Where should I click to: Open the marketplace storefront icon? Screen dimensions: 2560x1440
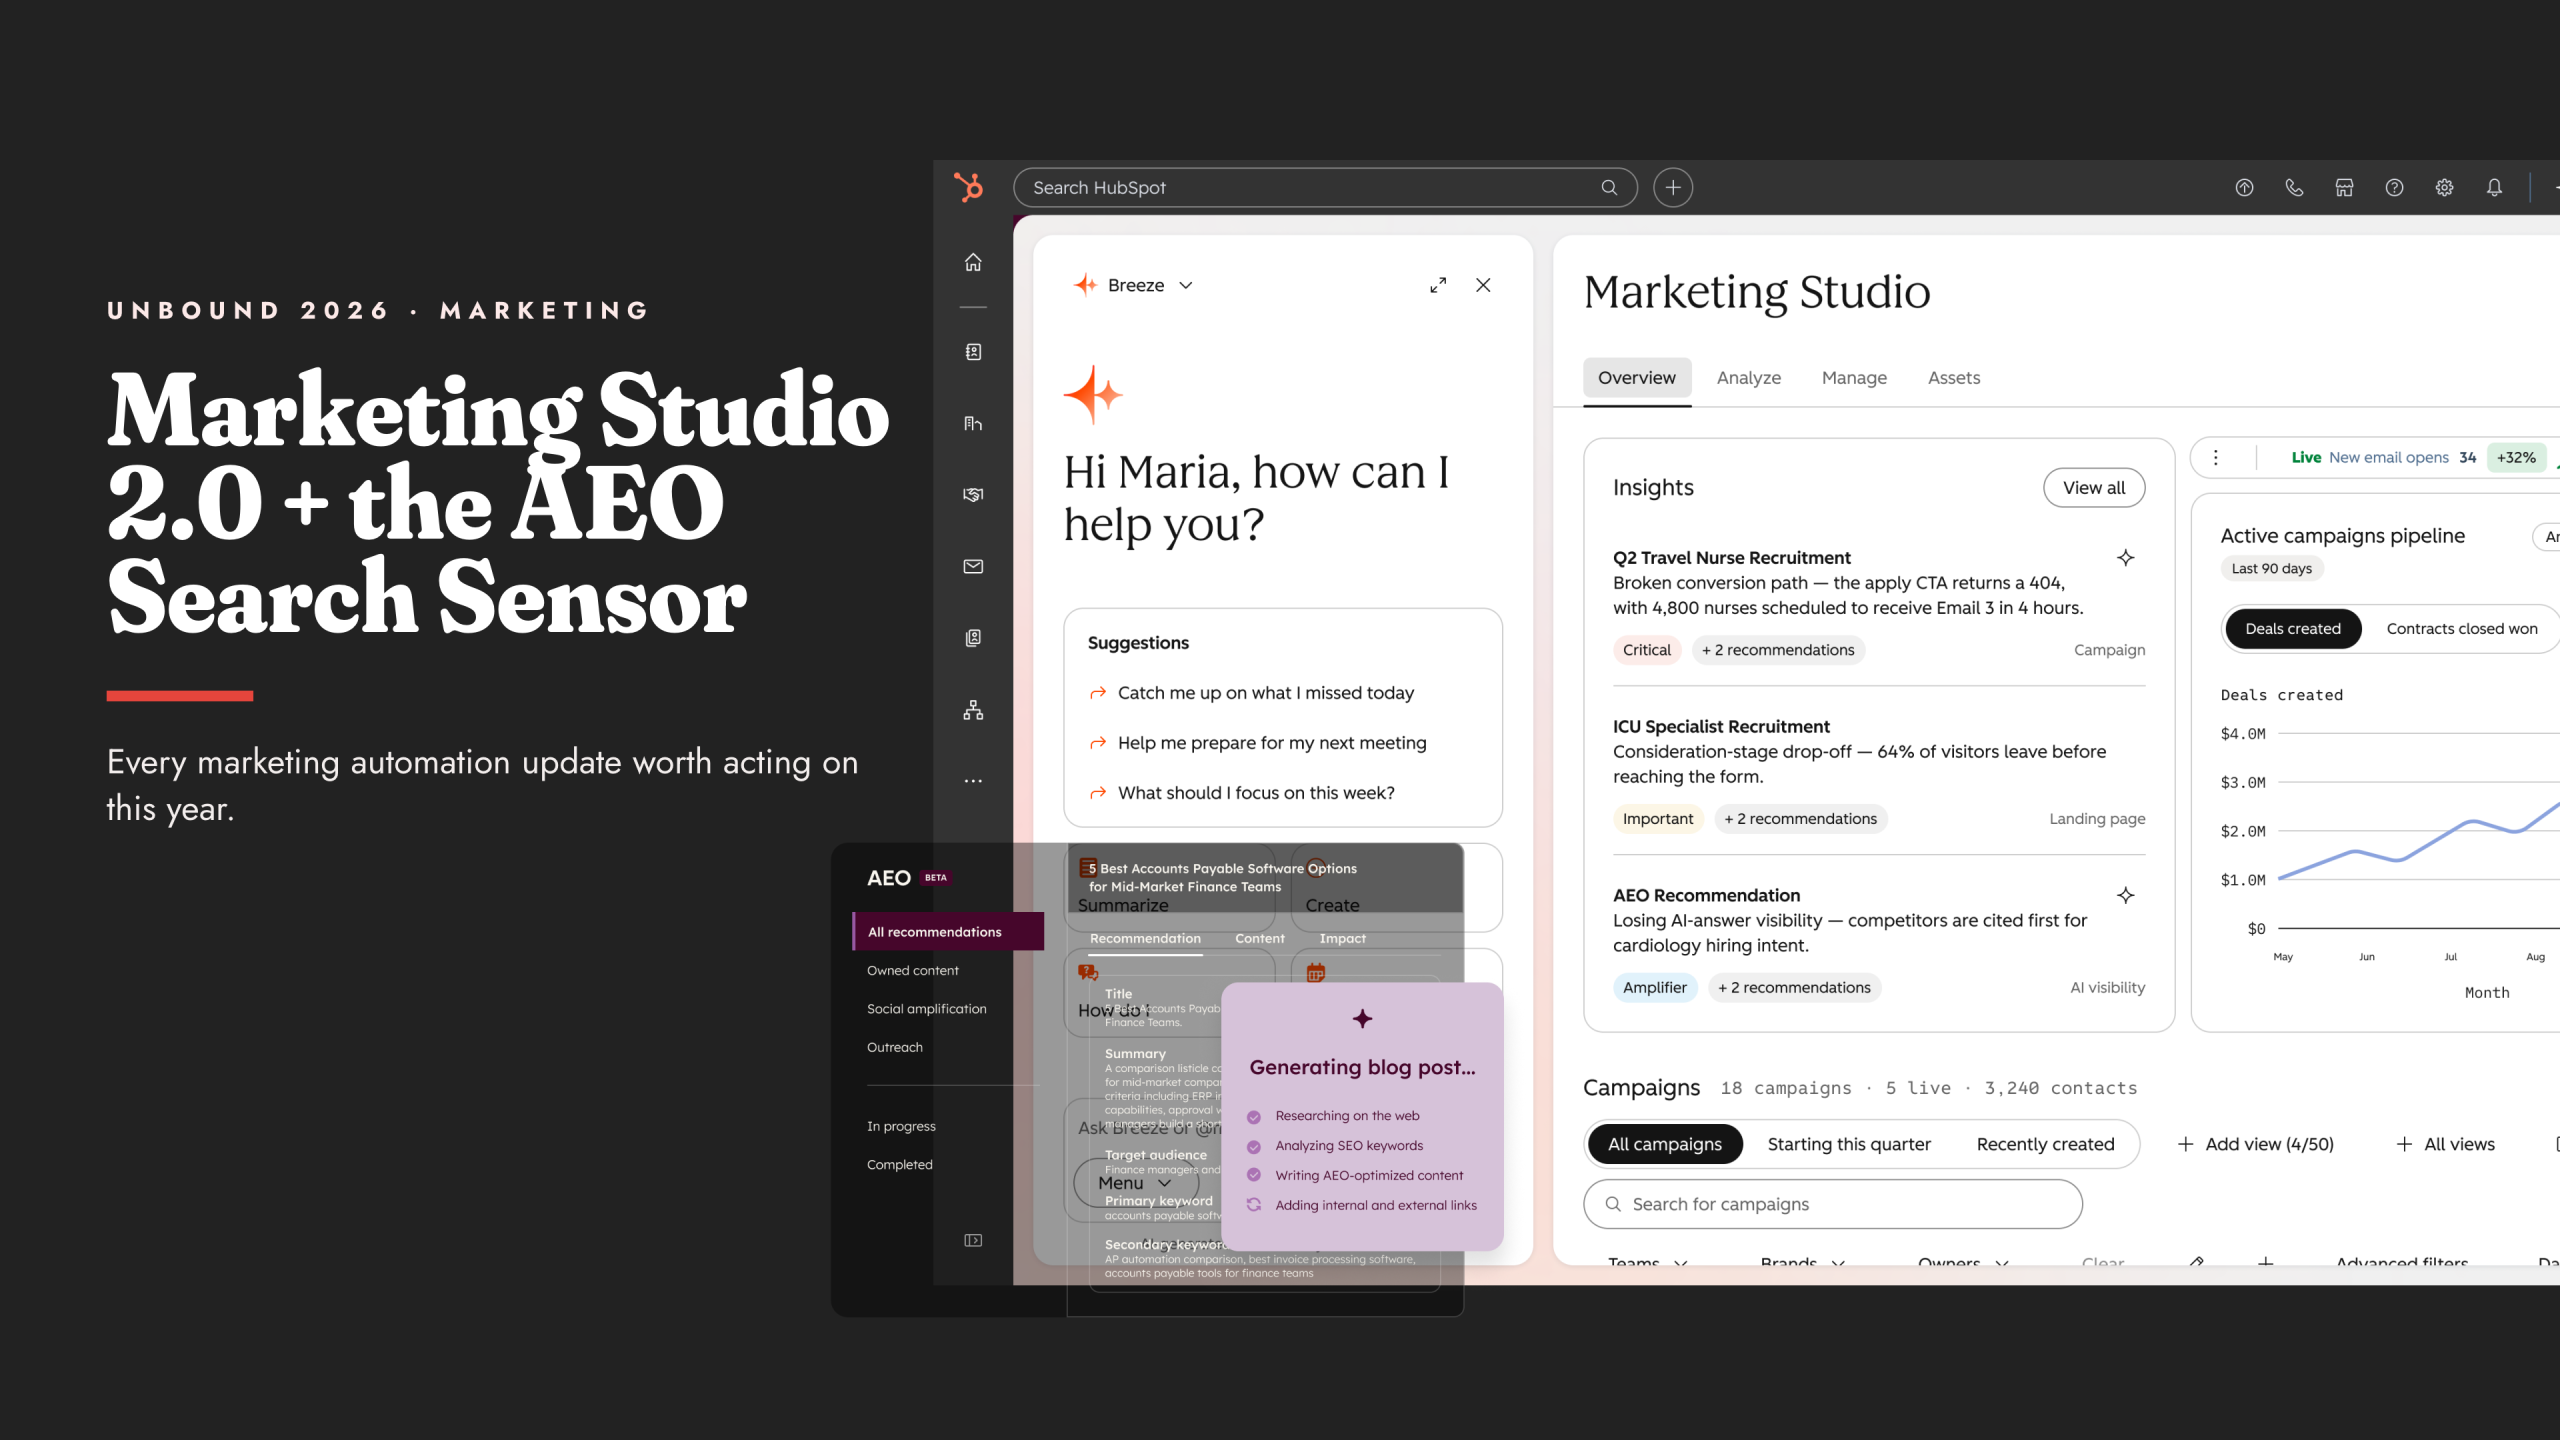click(x=2344, y=187)
